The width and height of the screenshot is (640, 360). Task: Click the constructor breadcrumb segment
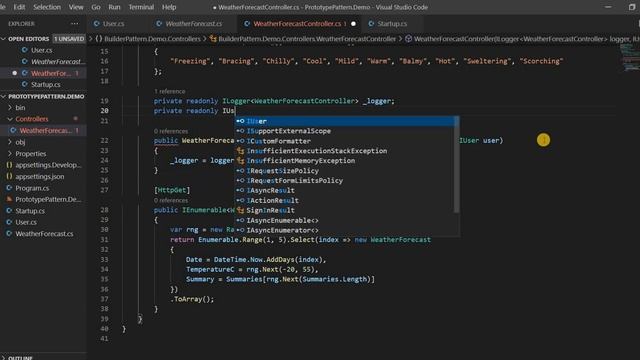pyautogui.click(x=527, y=39)
